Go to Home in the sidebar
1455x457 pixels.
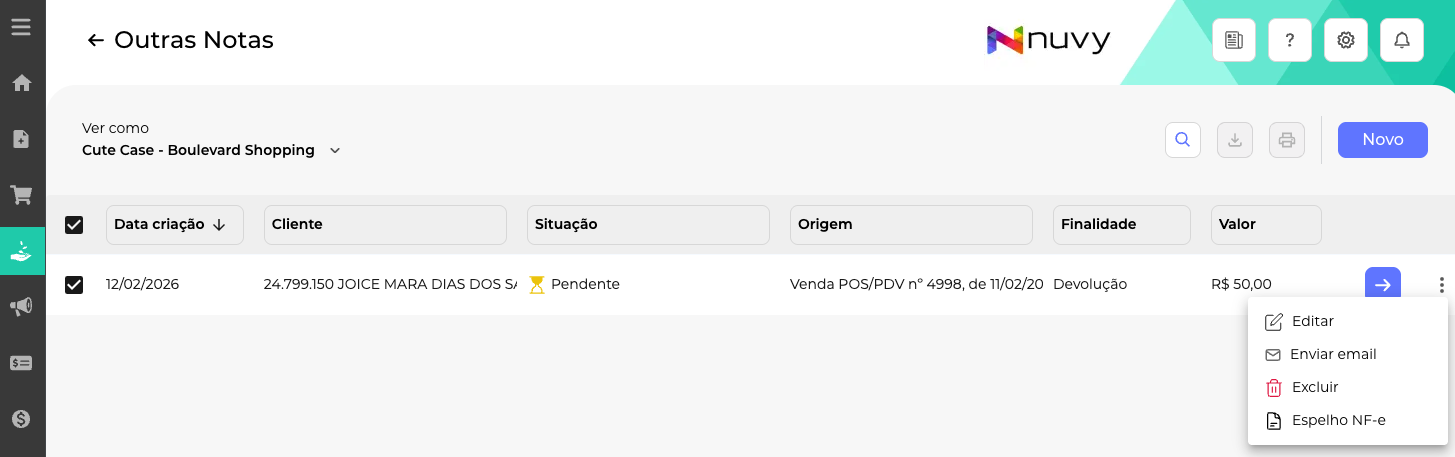22,83
